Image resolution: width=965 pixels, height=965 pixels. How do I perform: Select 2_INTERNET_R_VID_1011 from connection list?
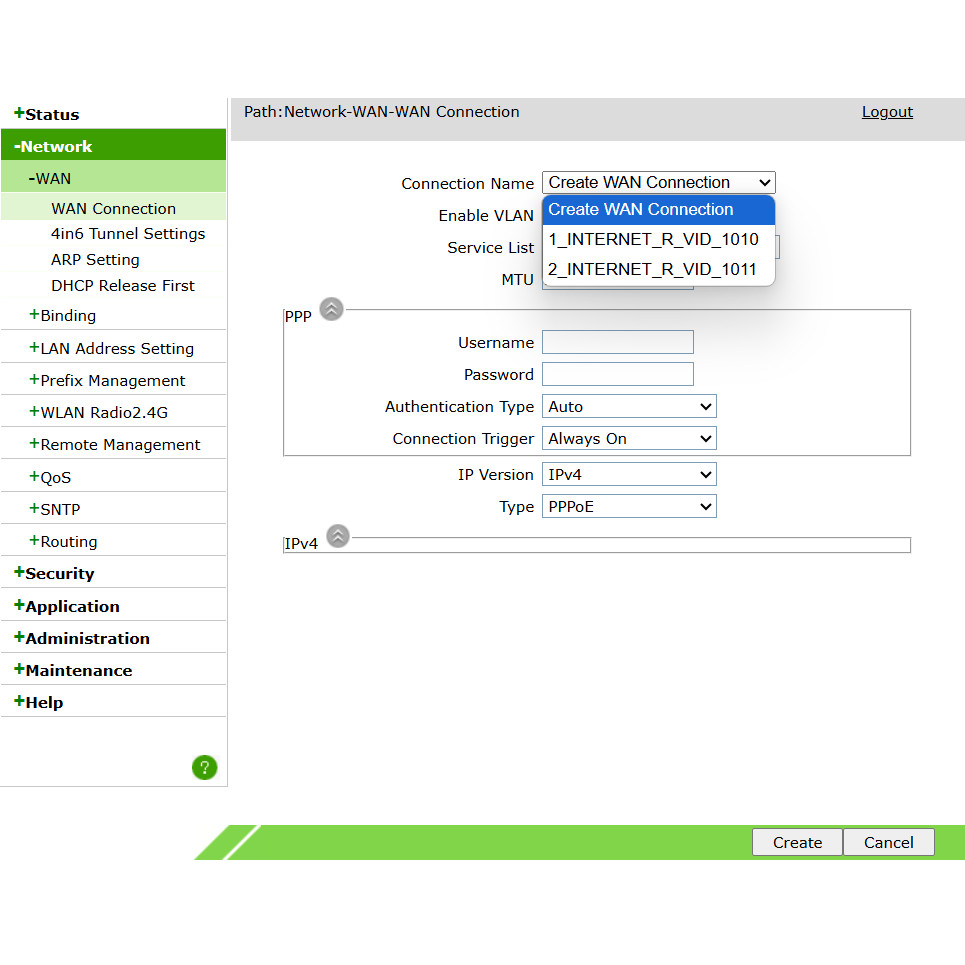653,270
